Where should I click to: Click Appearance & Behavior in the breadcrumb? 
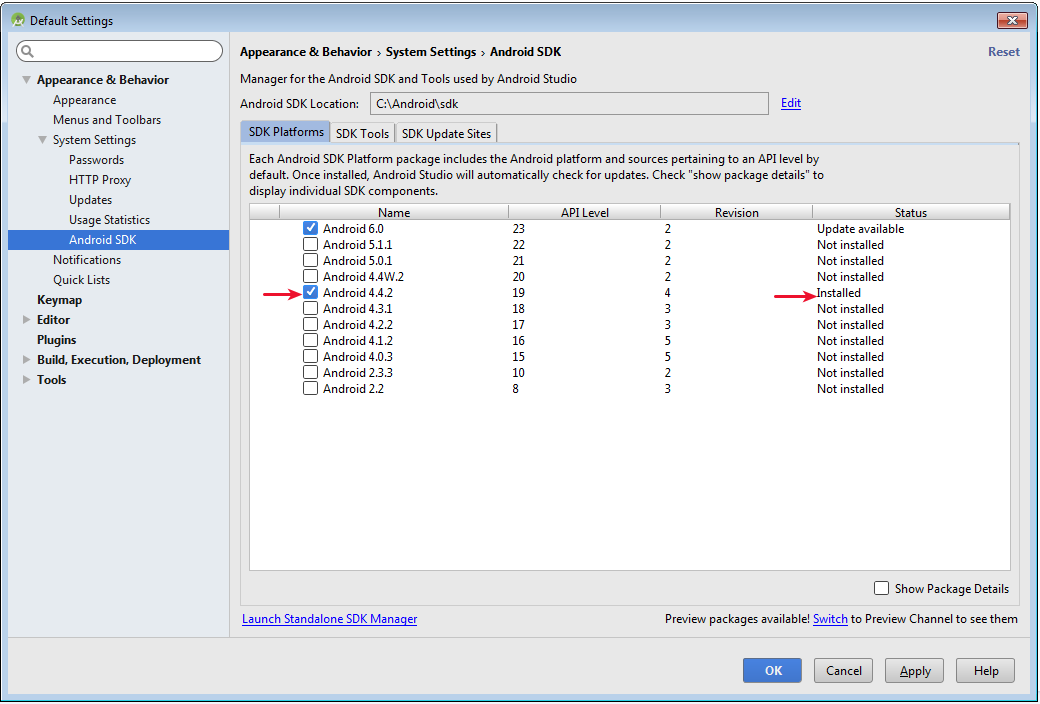pyautogui.click(x=306, y=52)
